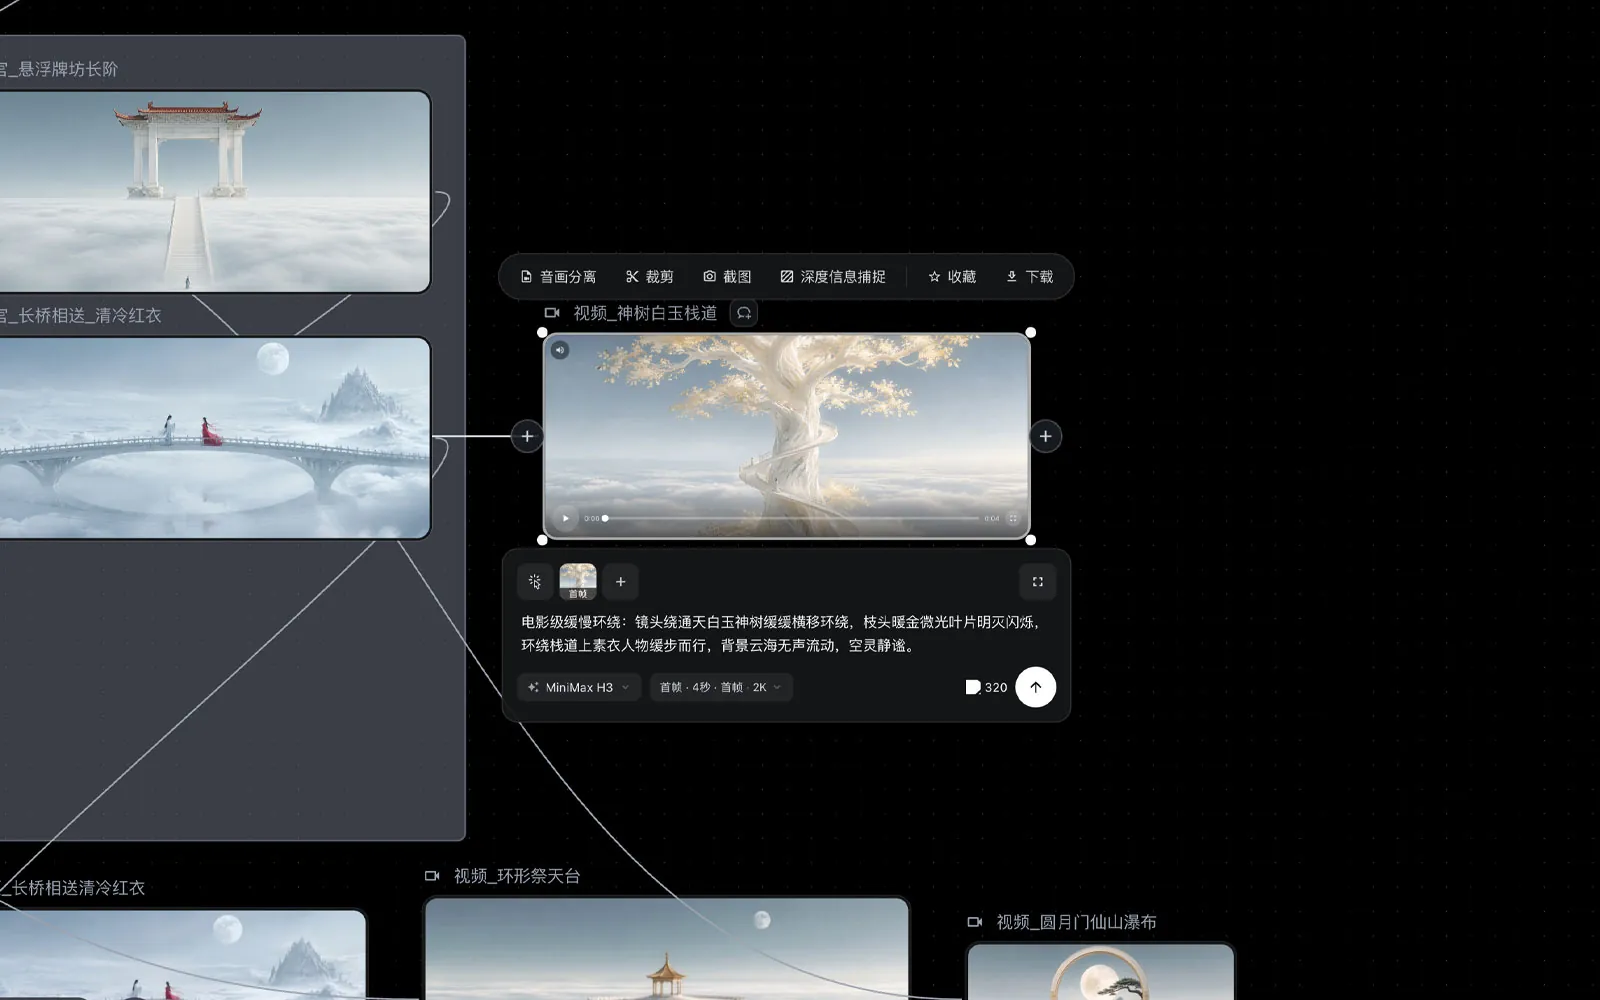
Task: Select the 裁剪 trim tool
Action: pyautogui.click(x=649, y=277)
